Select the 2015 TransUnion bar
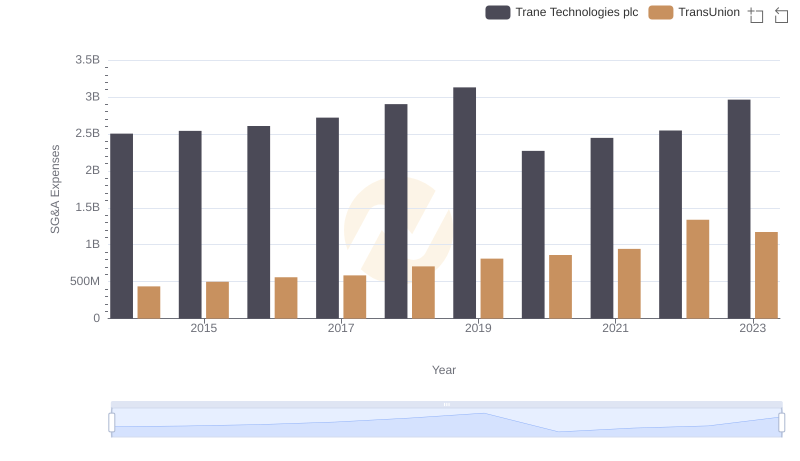The width and height of the screenshot is (800, 461). click(x=217, y=300)
